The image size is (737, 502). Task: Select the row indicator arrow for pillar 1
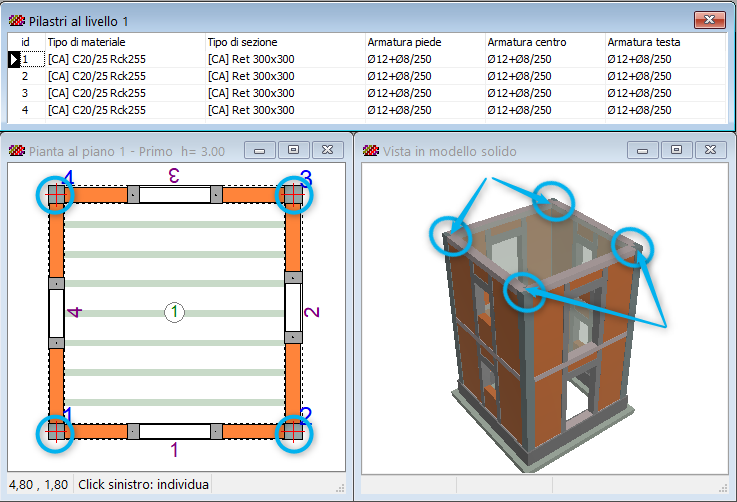(x=14, y=59)
